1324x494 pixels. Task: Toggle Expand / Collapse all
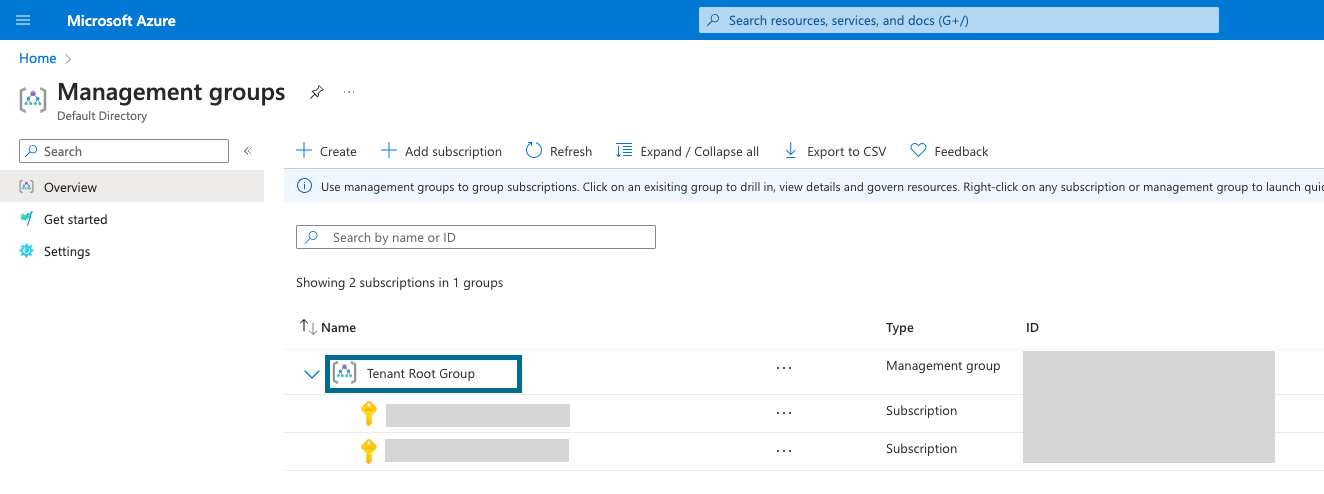(688, 151)
